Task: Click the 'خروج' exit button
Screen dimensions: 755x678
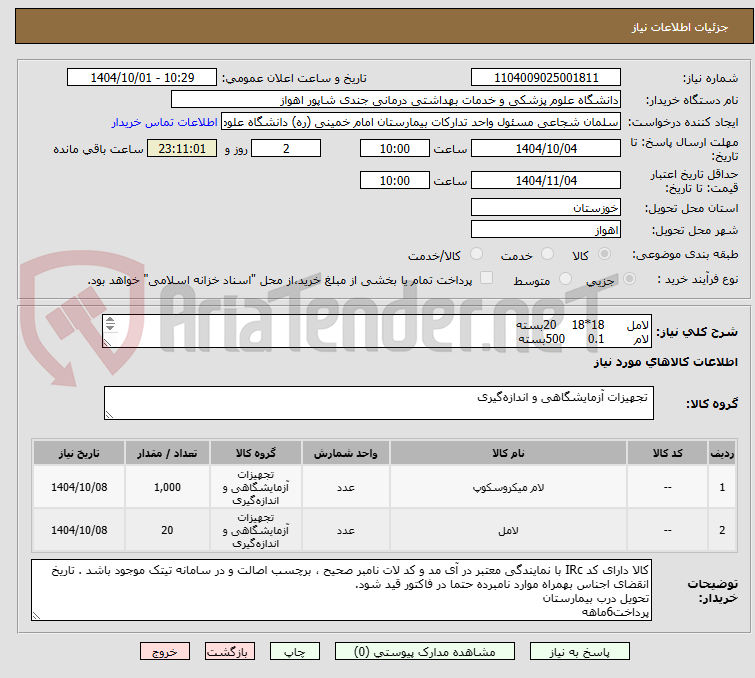Action: (x=165, y=652)
